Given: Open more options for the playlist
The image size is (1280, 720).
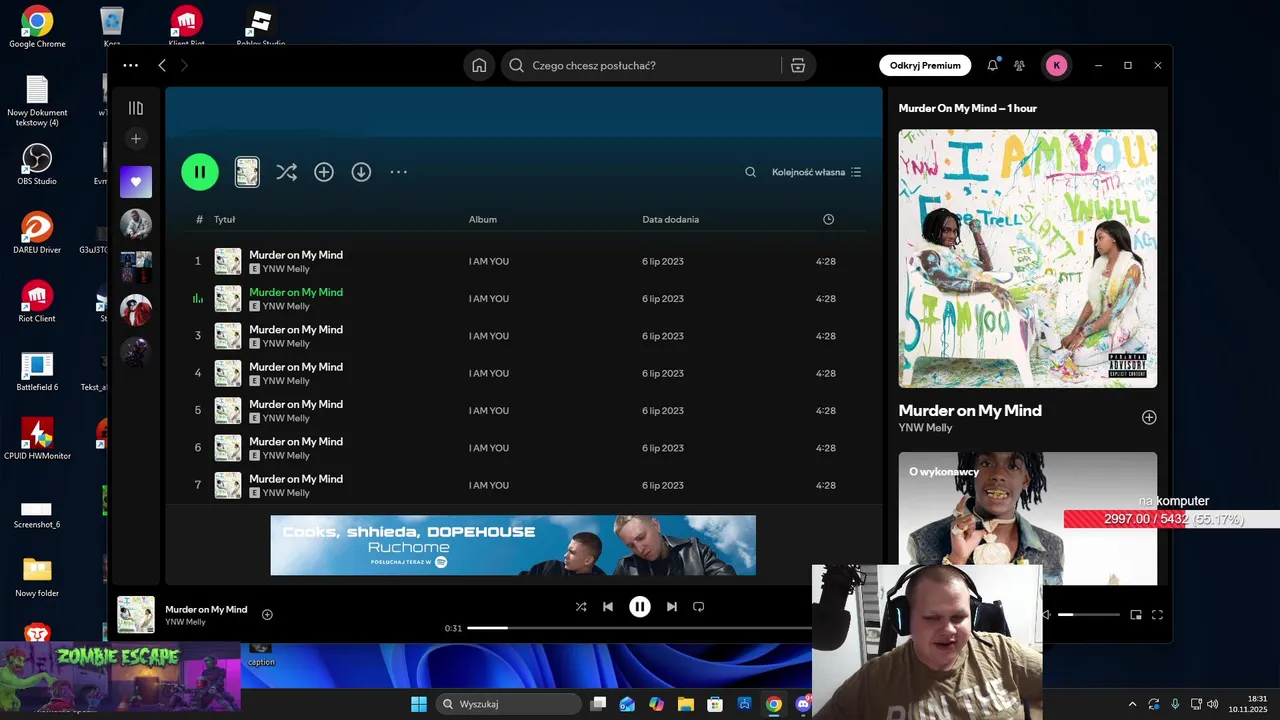Looking at the screenshot, I should [x=398, y=172].
